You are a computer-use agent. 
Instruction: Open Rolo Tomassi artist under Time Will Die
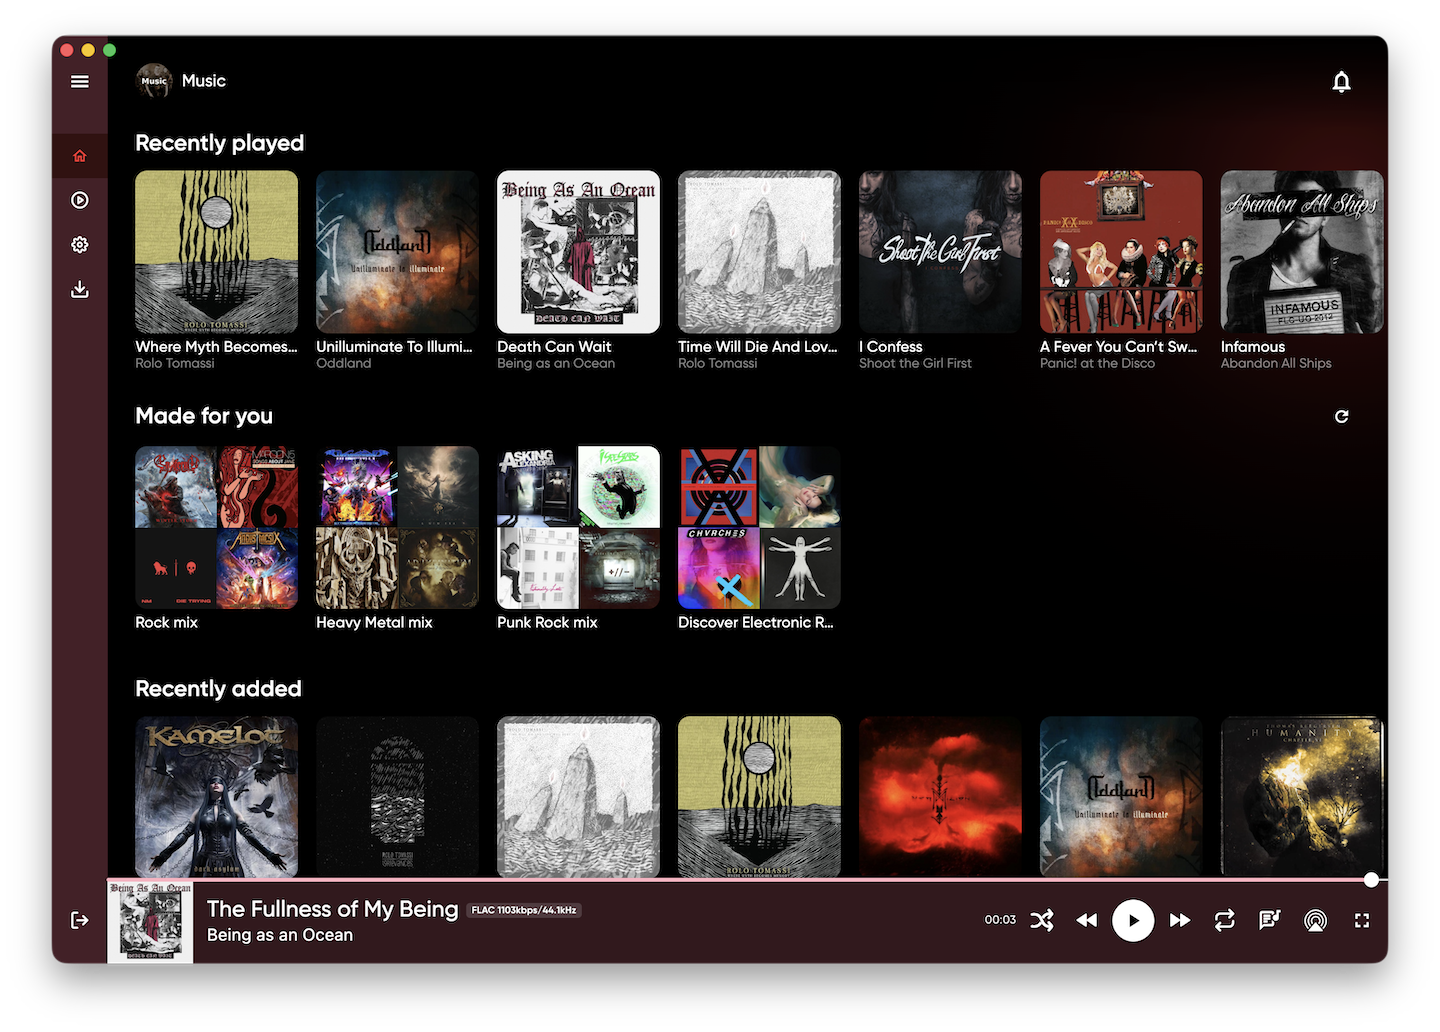718,364
